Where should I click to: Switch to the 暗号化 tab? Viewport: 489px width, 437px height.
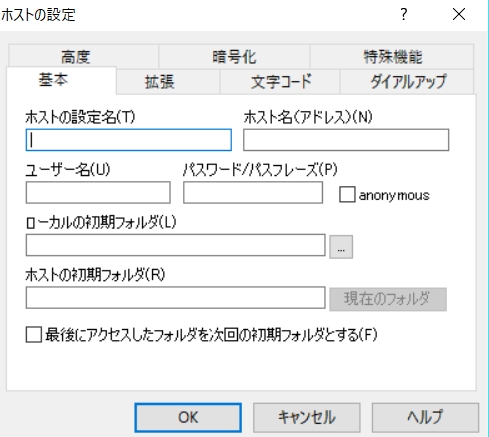[234, 57]
